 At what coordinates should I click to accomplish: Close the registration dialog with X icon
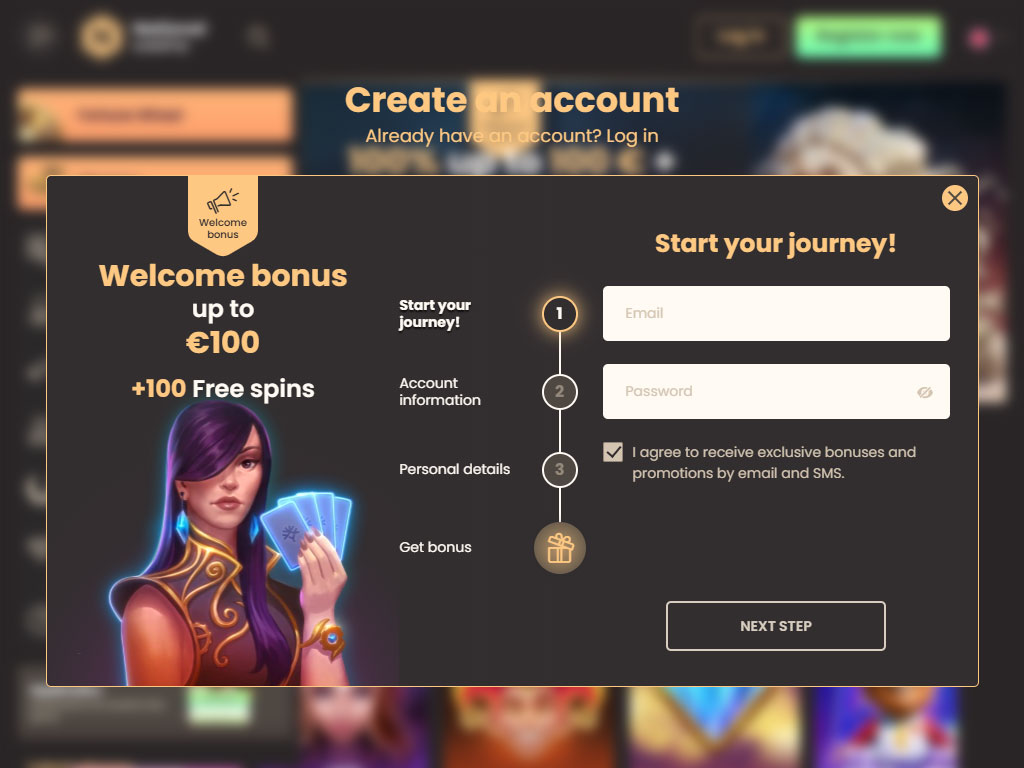tap(954, 198)
